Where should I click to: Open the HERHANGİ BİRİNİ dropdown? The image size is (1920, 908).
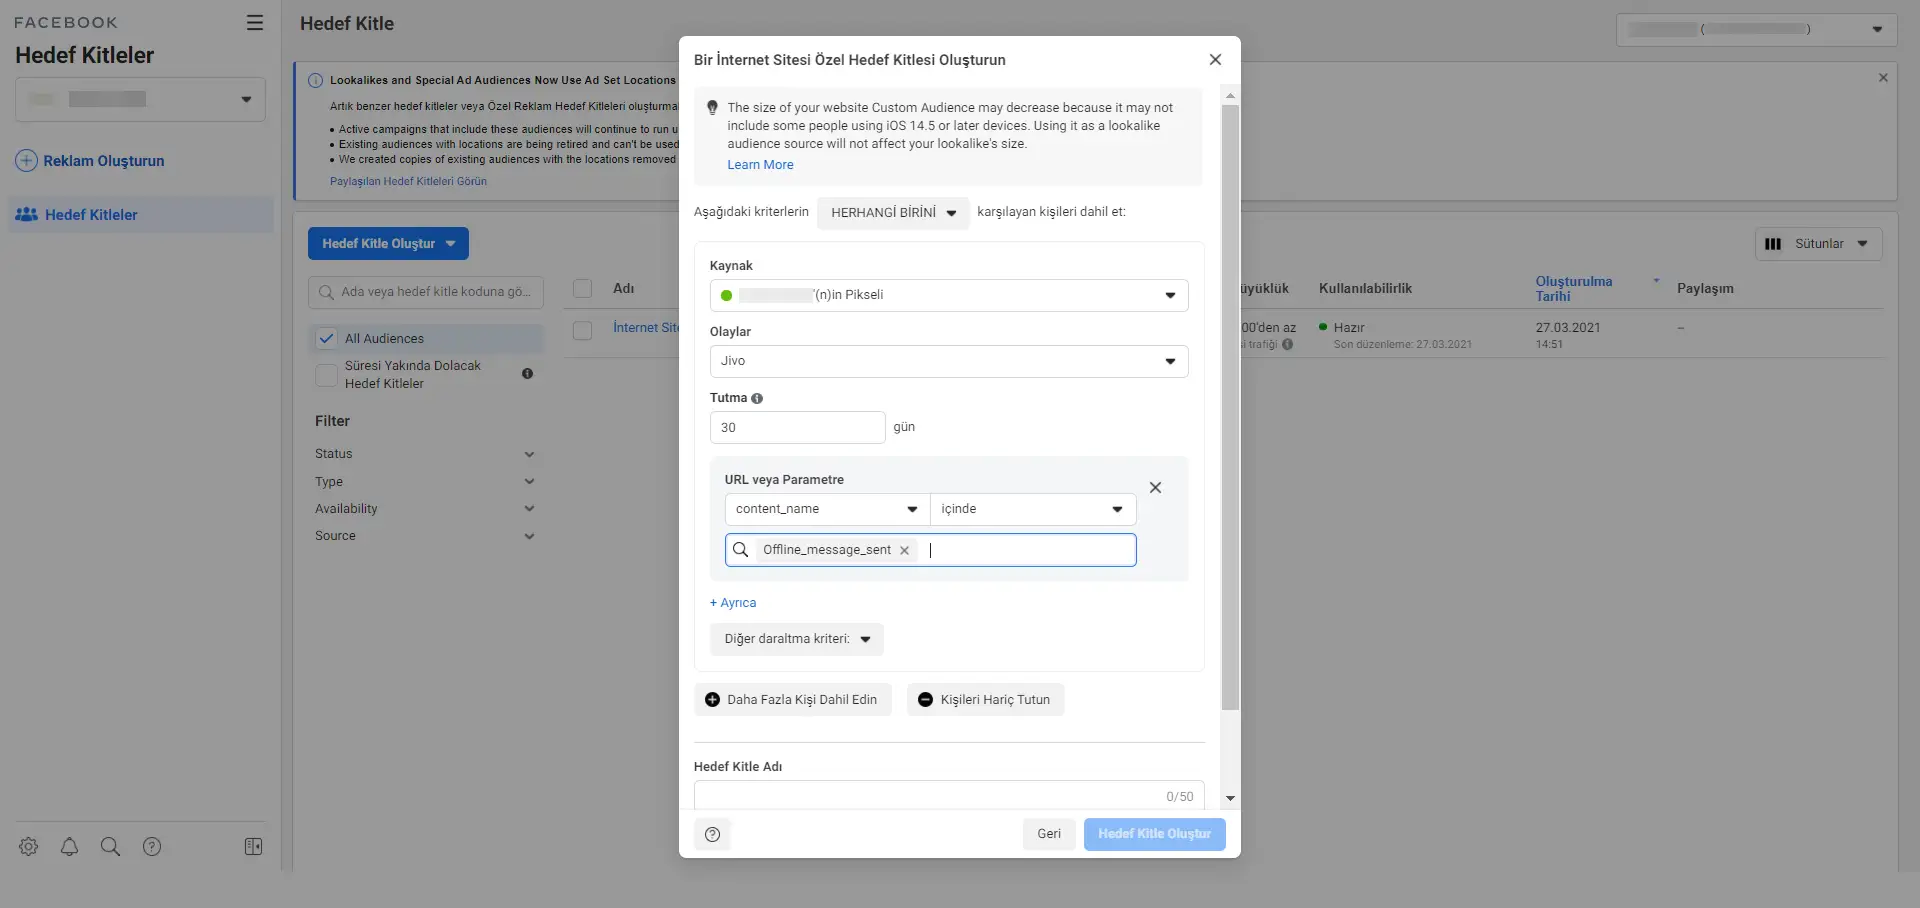[x=892, y=213]
